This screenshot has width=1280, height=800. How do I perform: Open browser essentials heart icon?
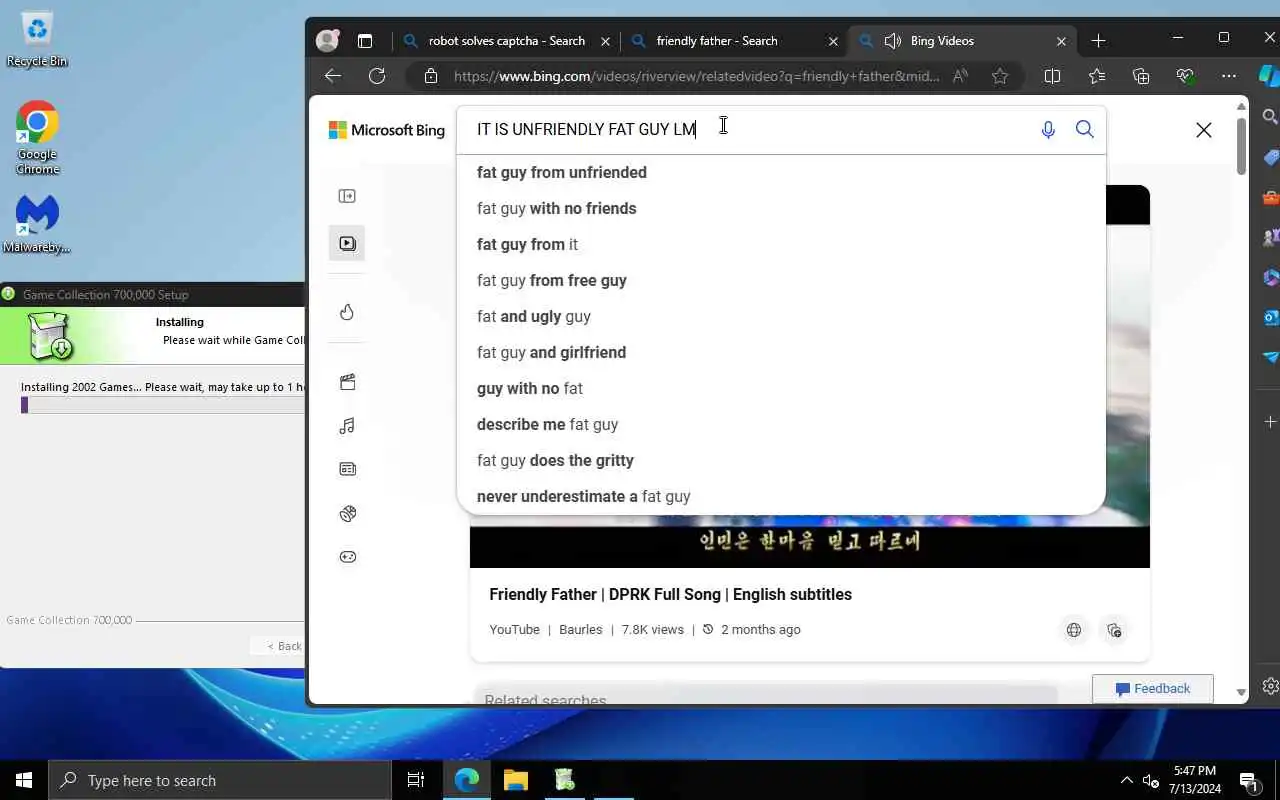1185,76
